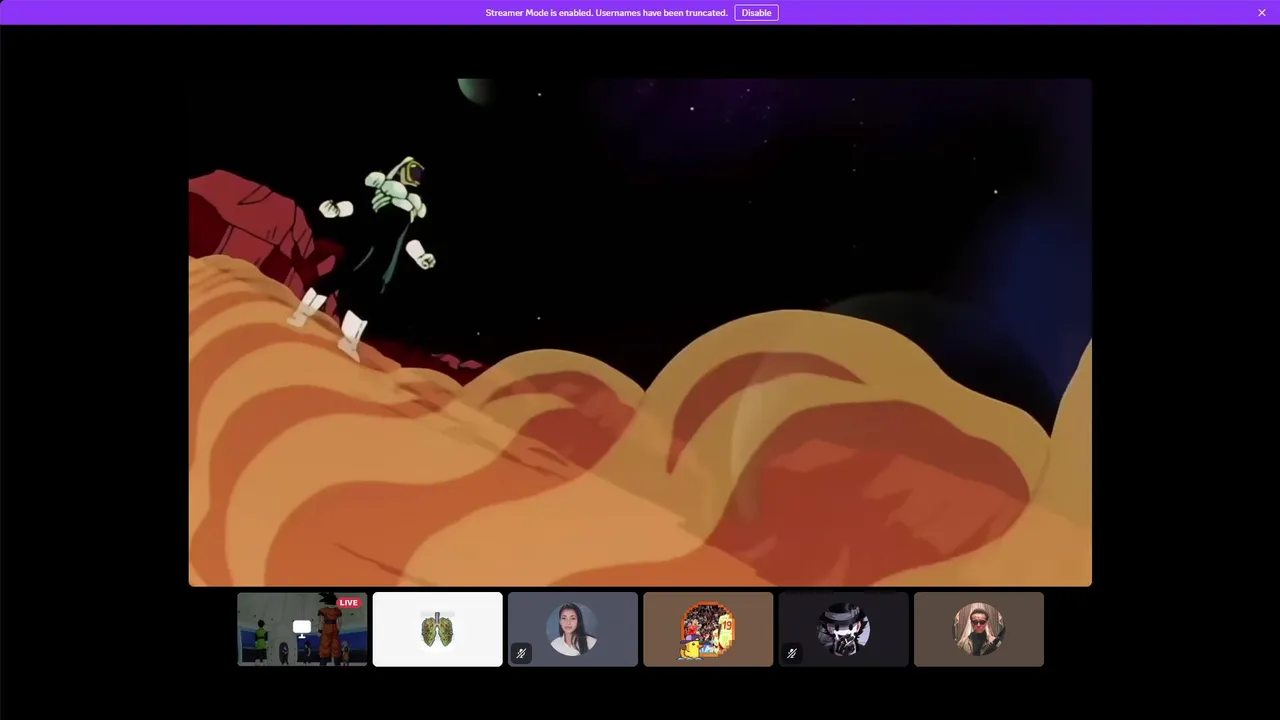This screenshot has height=720, width=1280.
Task: Select the participant tile with masked hat character
Action: [x=843, y=629]
